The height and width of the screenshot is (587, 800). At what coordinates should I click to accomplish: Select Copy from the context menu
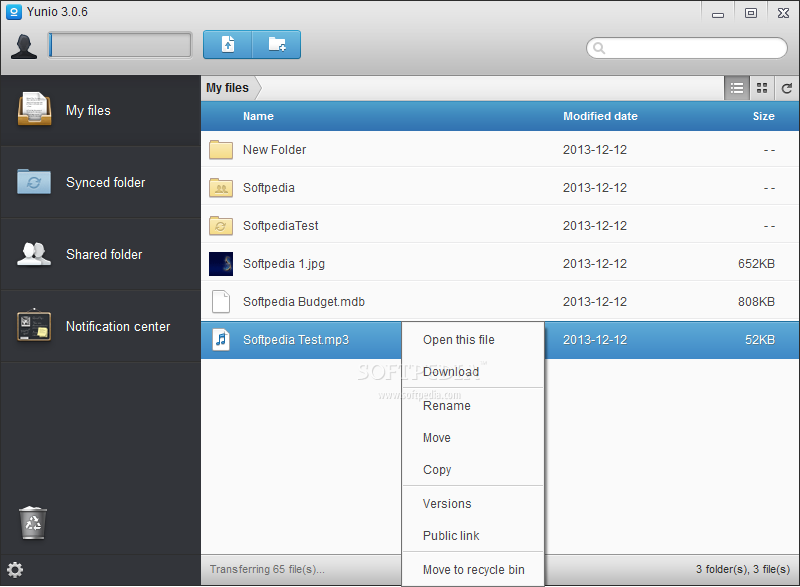[473, 470]
